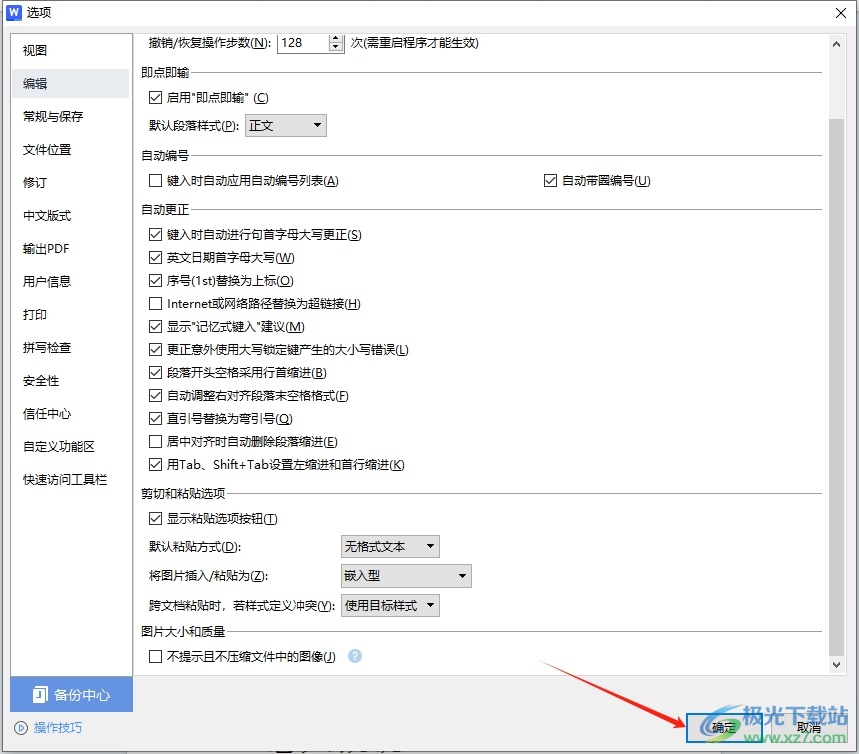859x754 pixels.
Task: Select the 修订 category
Action: tap(70, 182)
